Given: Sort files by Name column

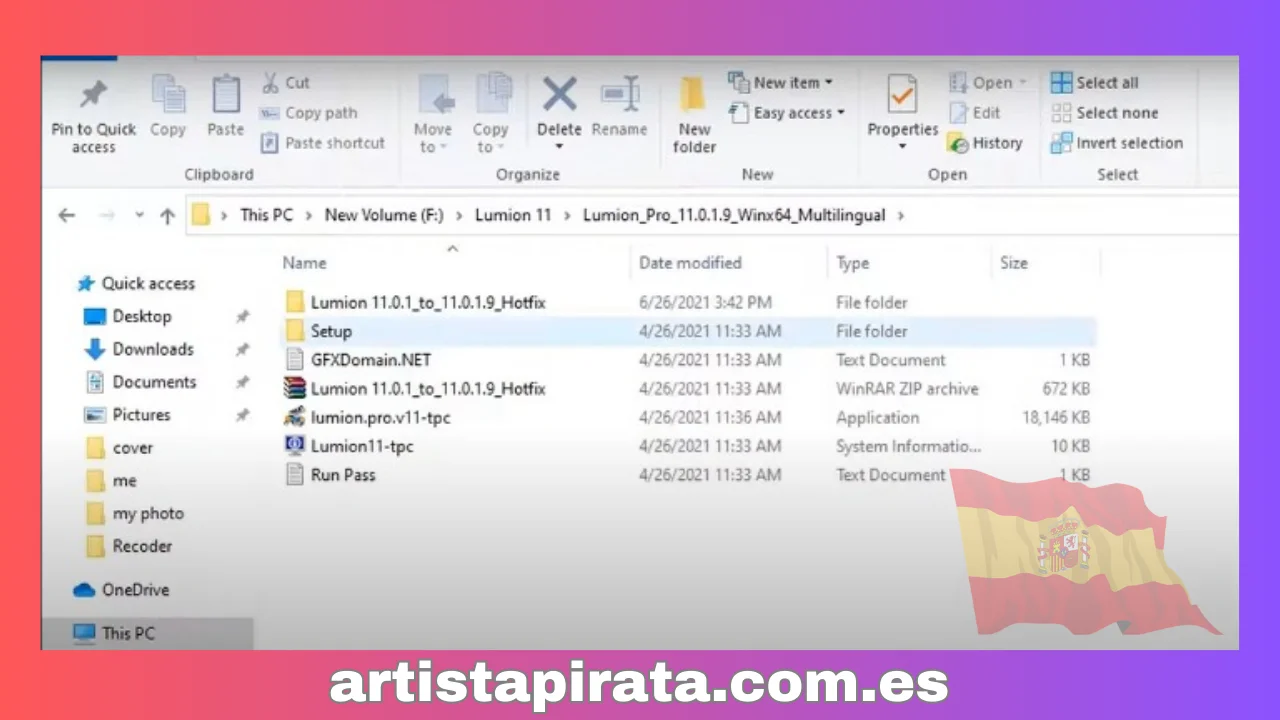Looking at the screenshot, I should [x=305, y=263].
